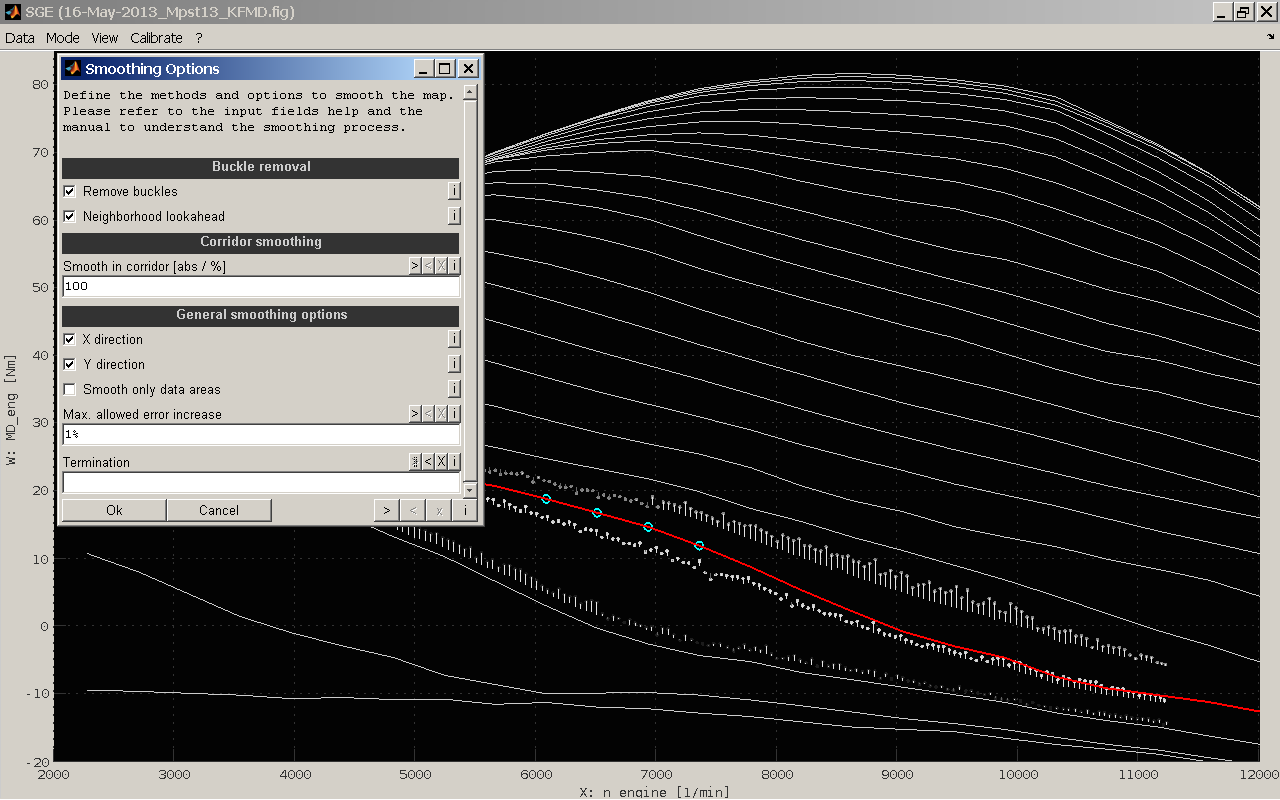The image size is (1280, 800).
Task: Open info for Termination field
Action: 454,462
